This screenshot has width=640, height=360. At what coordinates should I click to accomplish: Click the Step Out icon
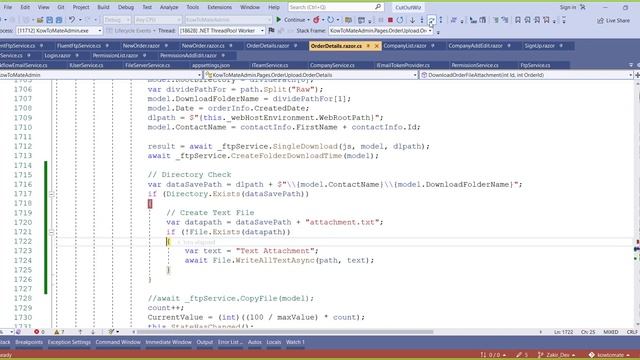tap(441, 20)
